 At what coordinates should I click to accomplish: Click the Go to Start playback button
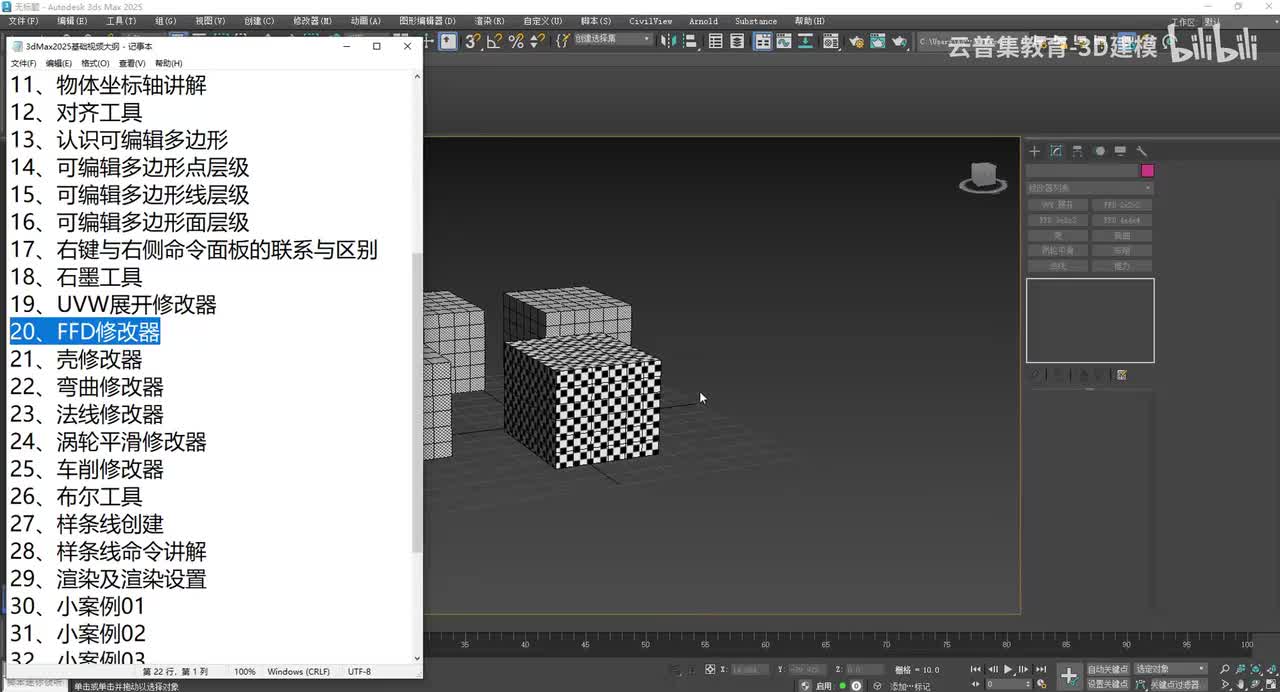(975, 669)
